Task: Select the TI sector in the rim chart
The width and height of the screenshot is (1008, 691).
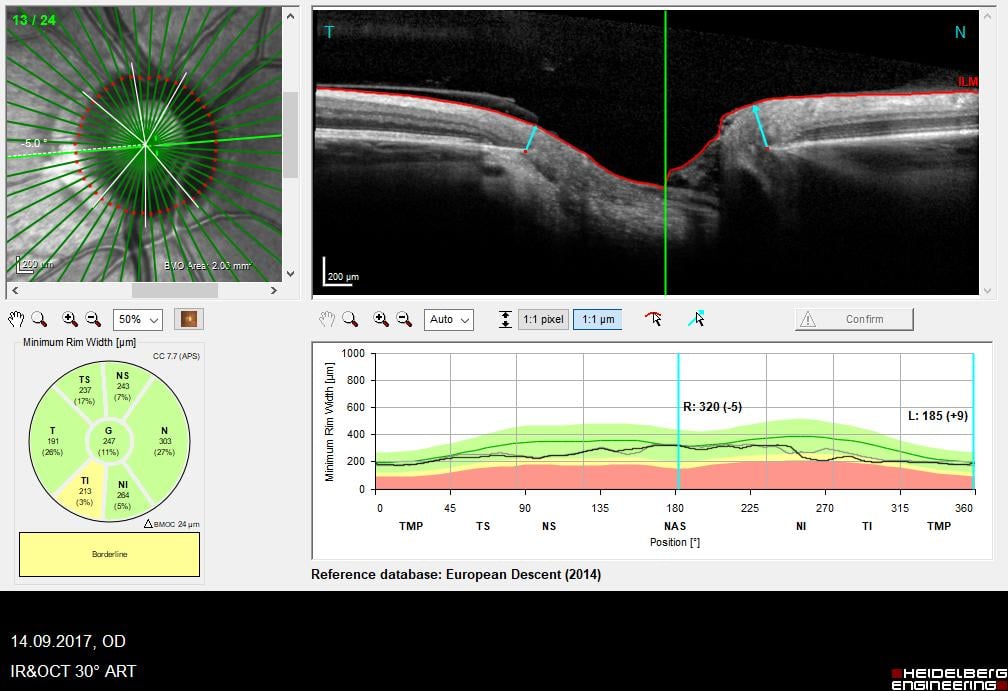Action: pos(86,489)
